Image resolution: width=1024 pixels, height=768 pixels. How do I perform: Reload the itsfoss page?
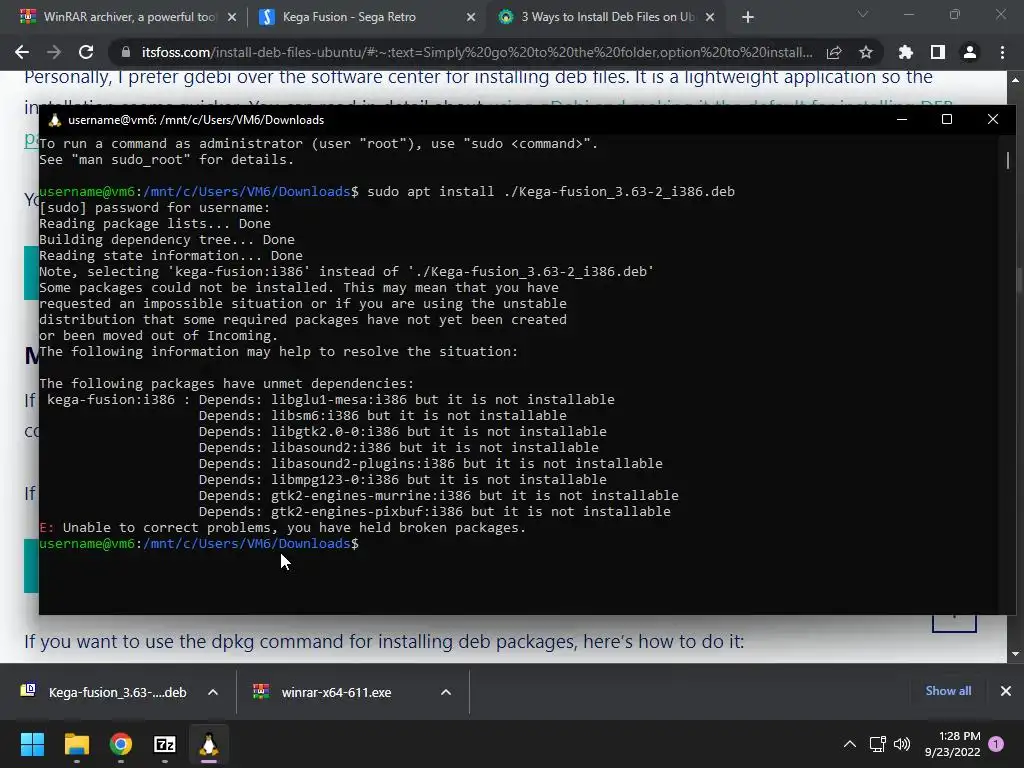86,52
